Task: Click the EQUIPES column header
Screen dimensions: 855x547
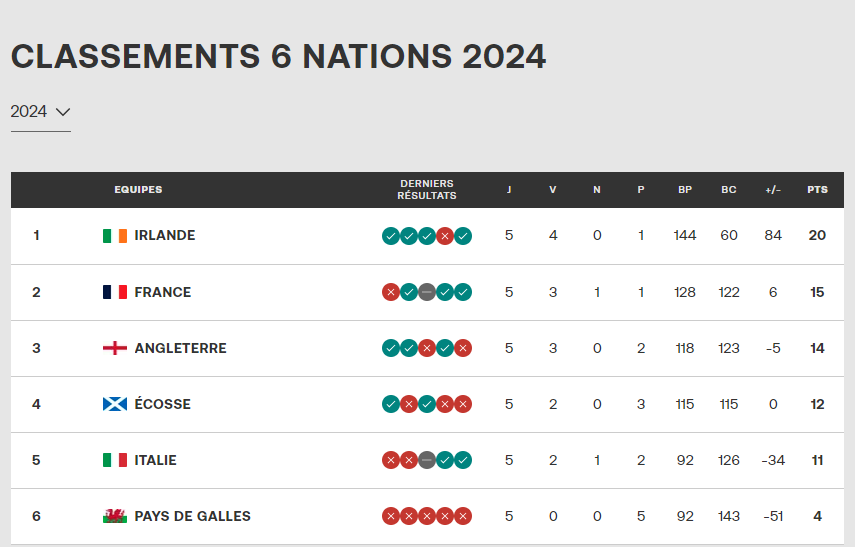Action: click(x=138, y=190)
